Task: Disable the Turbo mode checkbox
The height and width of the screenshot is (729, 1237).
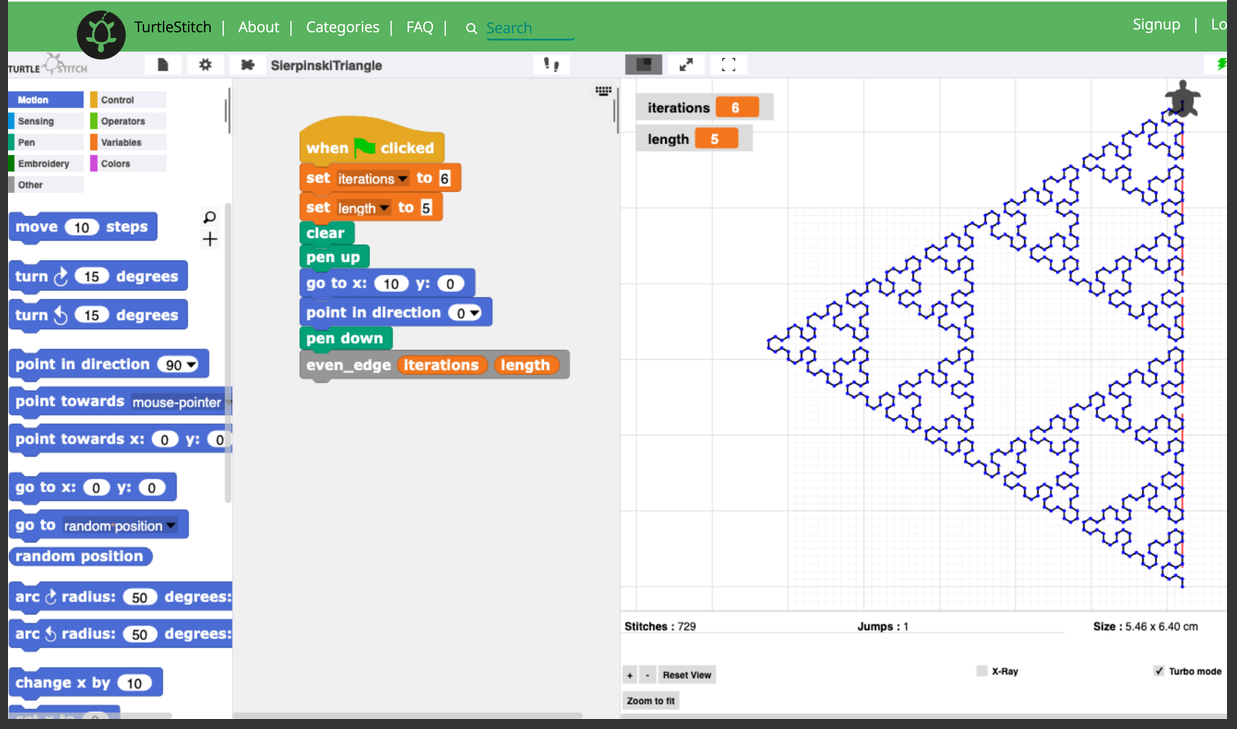Action: [x=1159, y=671]
